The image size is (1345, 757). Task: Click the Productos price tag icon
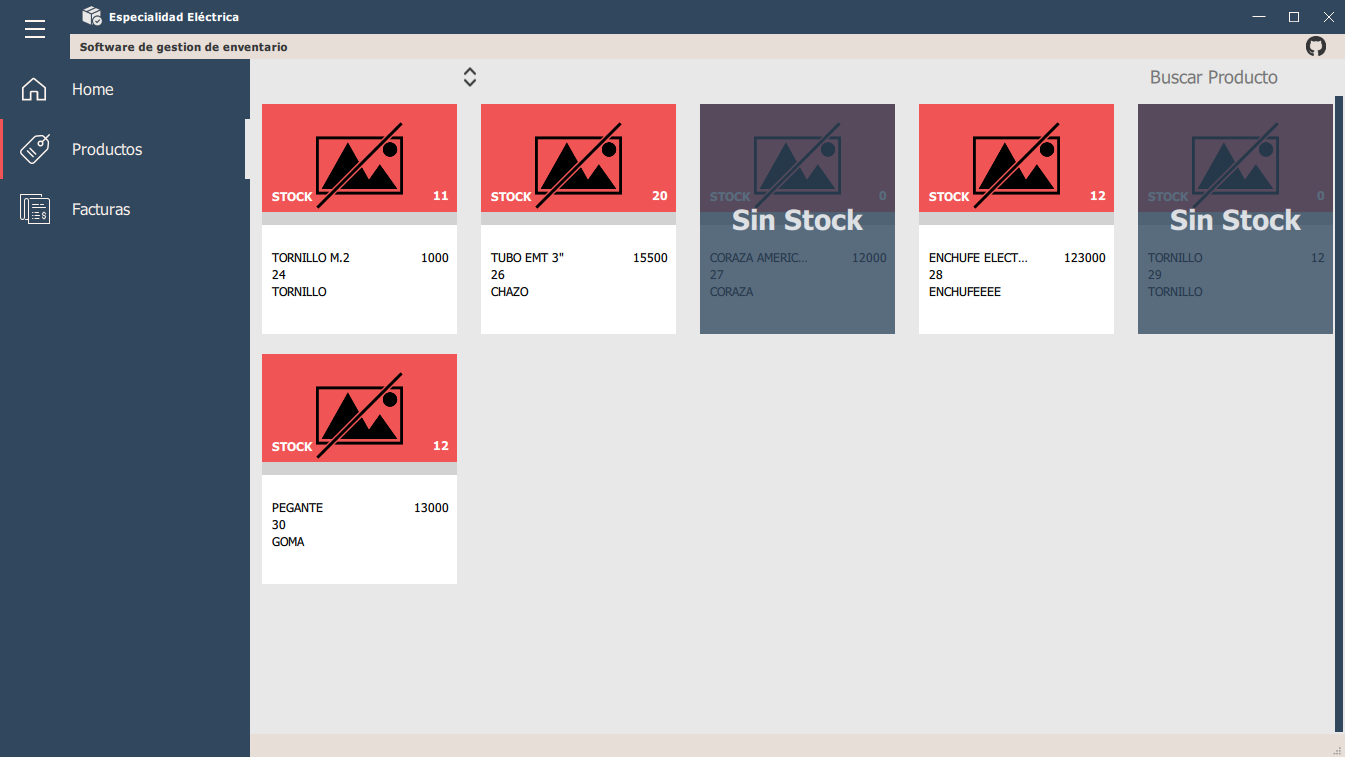click(34, 149)
